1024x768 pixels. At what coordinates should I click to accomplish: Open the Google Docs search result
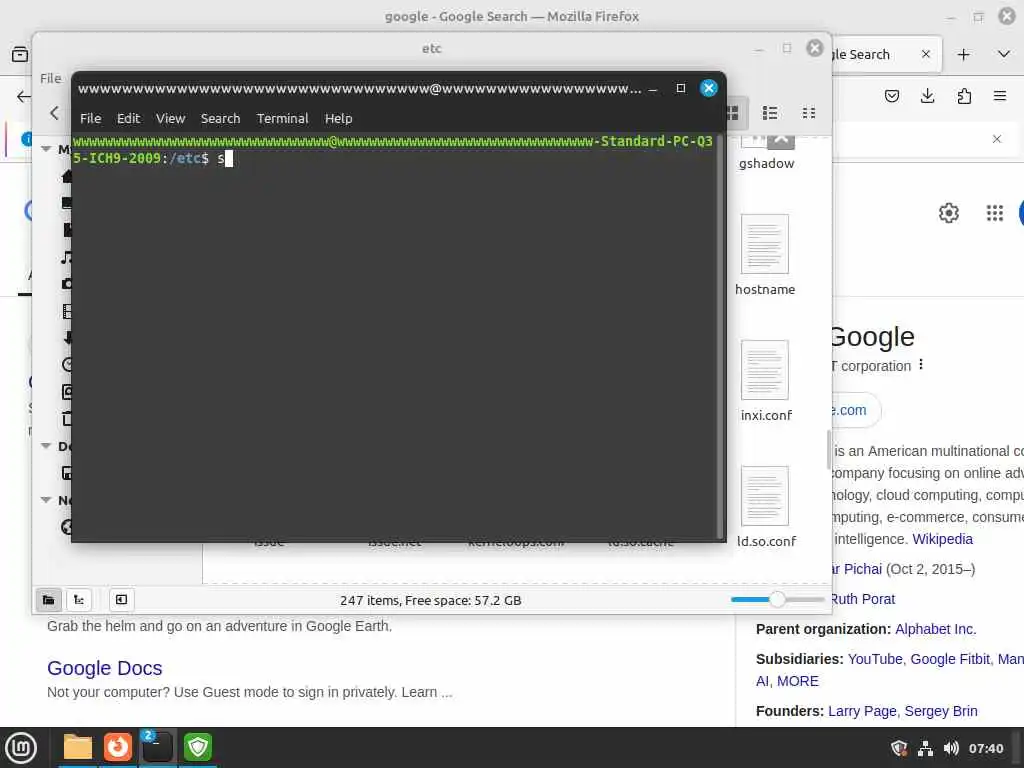[x=104, y=668]
